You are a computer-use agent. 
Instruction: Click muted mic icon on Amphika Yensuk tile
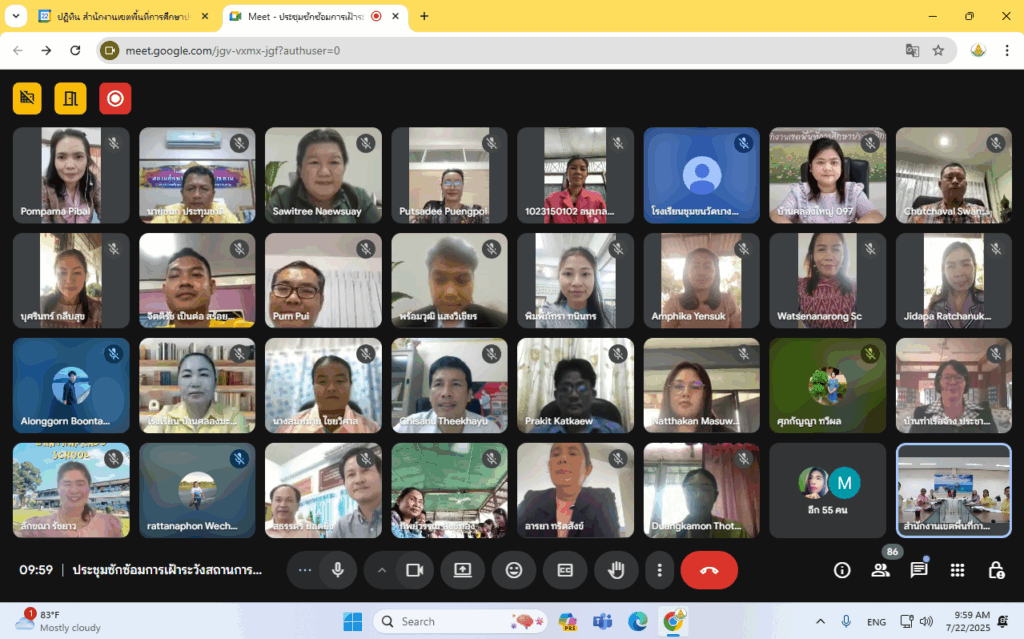[x=744, y=248]
